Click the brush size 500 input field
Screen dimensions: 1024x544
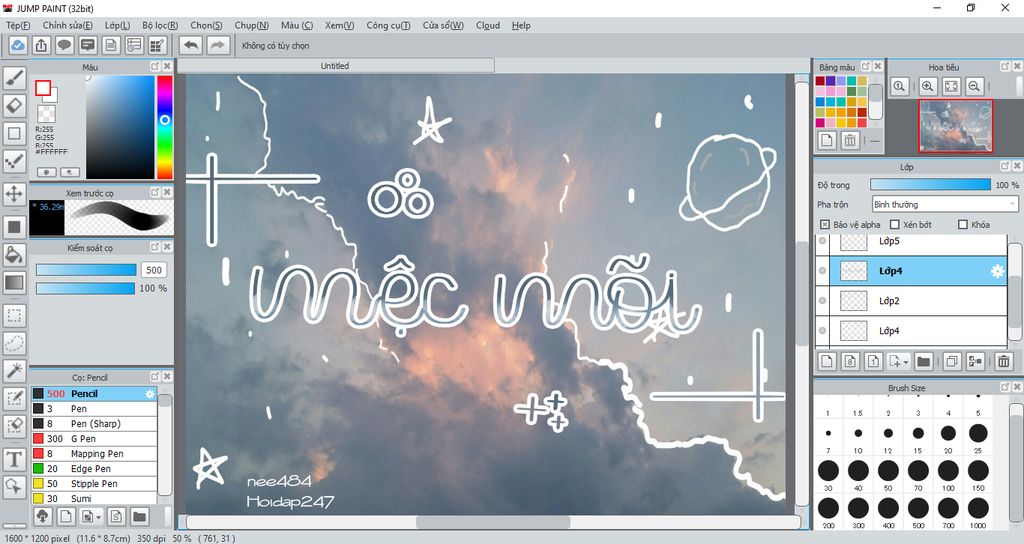tap(154, 270)
